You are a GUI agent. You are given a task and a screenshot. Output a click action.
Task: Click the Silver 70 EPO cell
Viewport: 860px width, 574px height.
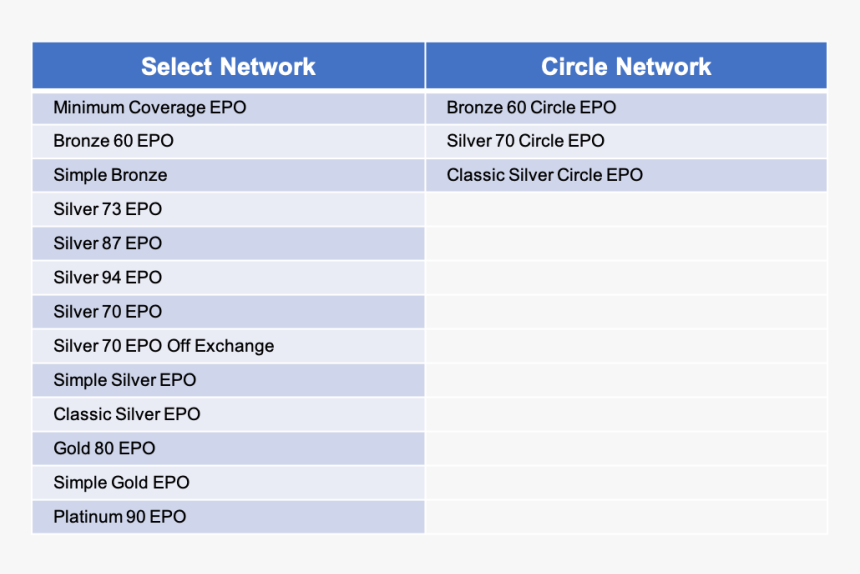tap(228, 312)
